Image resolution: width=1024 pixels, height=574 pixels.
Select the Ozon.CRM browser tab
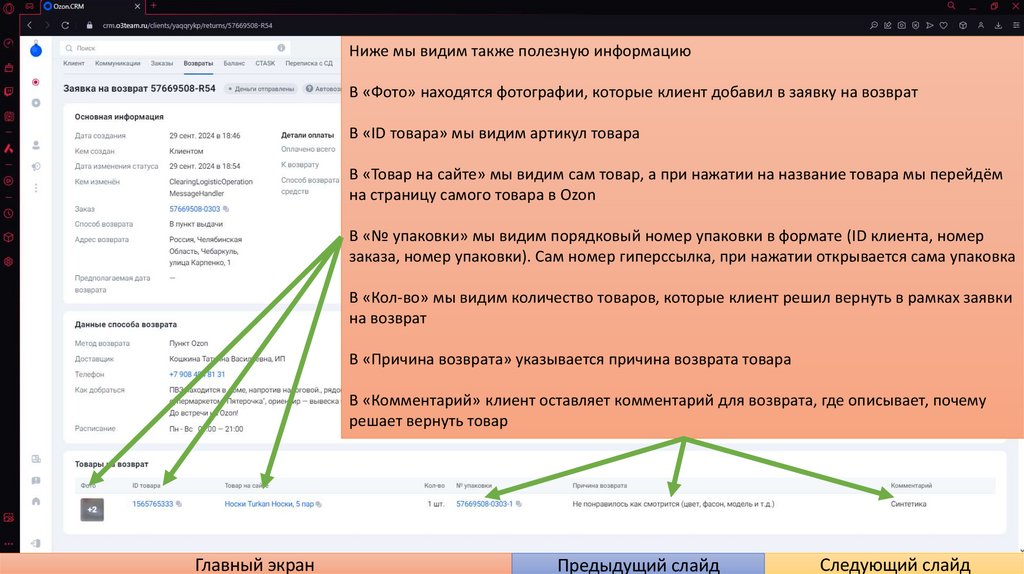click(x=92, y=6)
